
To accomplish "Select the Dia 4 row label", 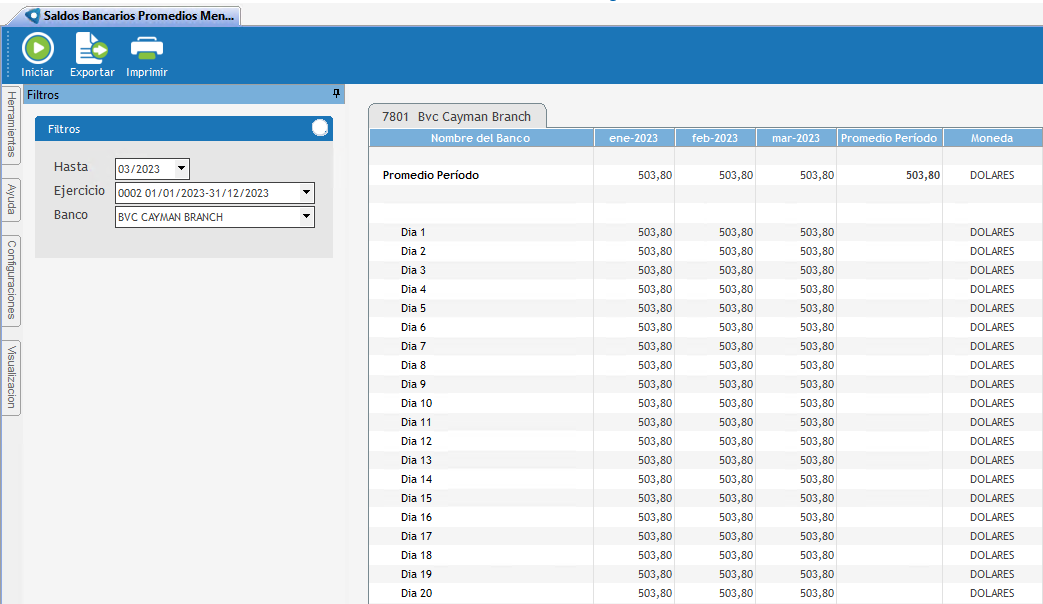I will pos(413,289).
